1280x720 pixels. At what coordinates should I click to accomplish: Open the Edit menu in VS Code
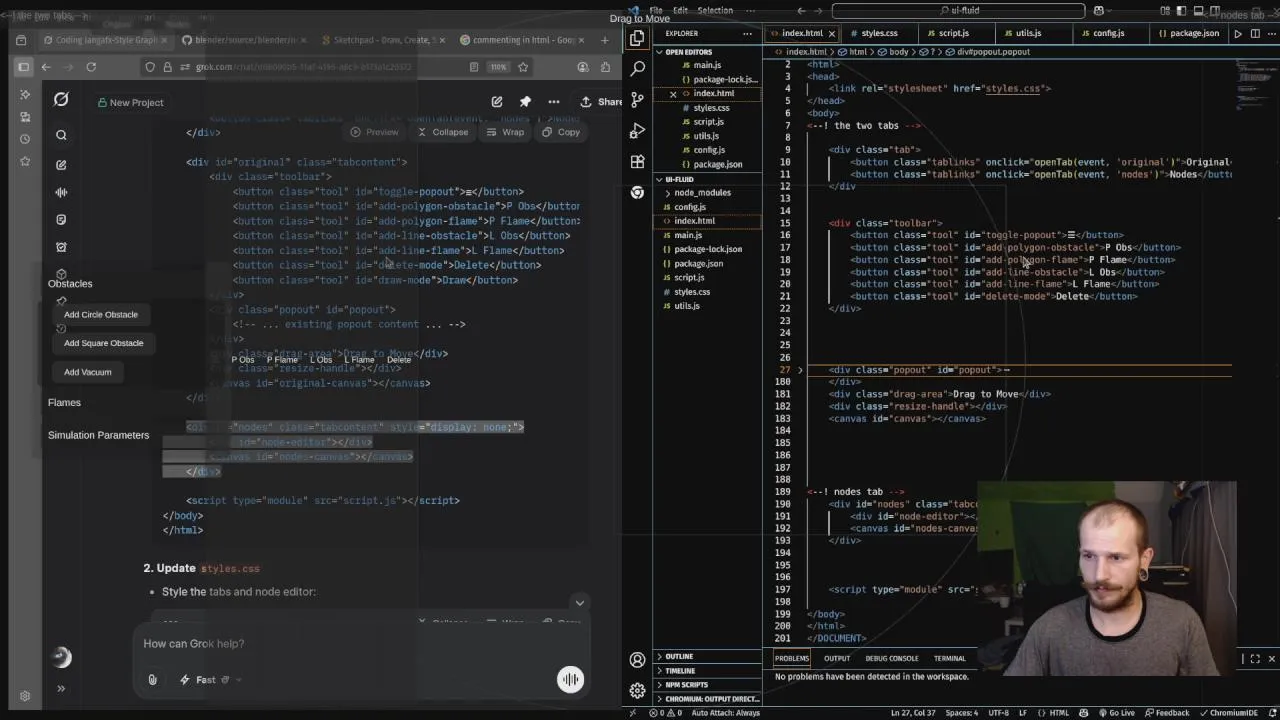click(680, 10)
